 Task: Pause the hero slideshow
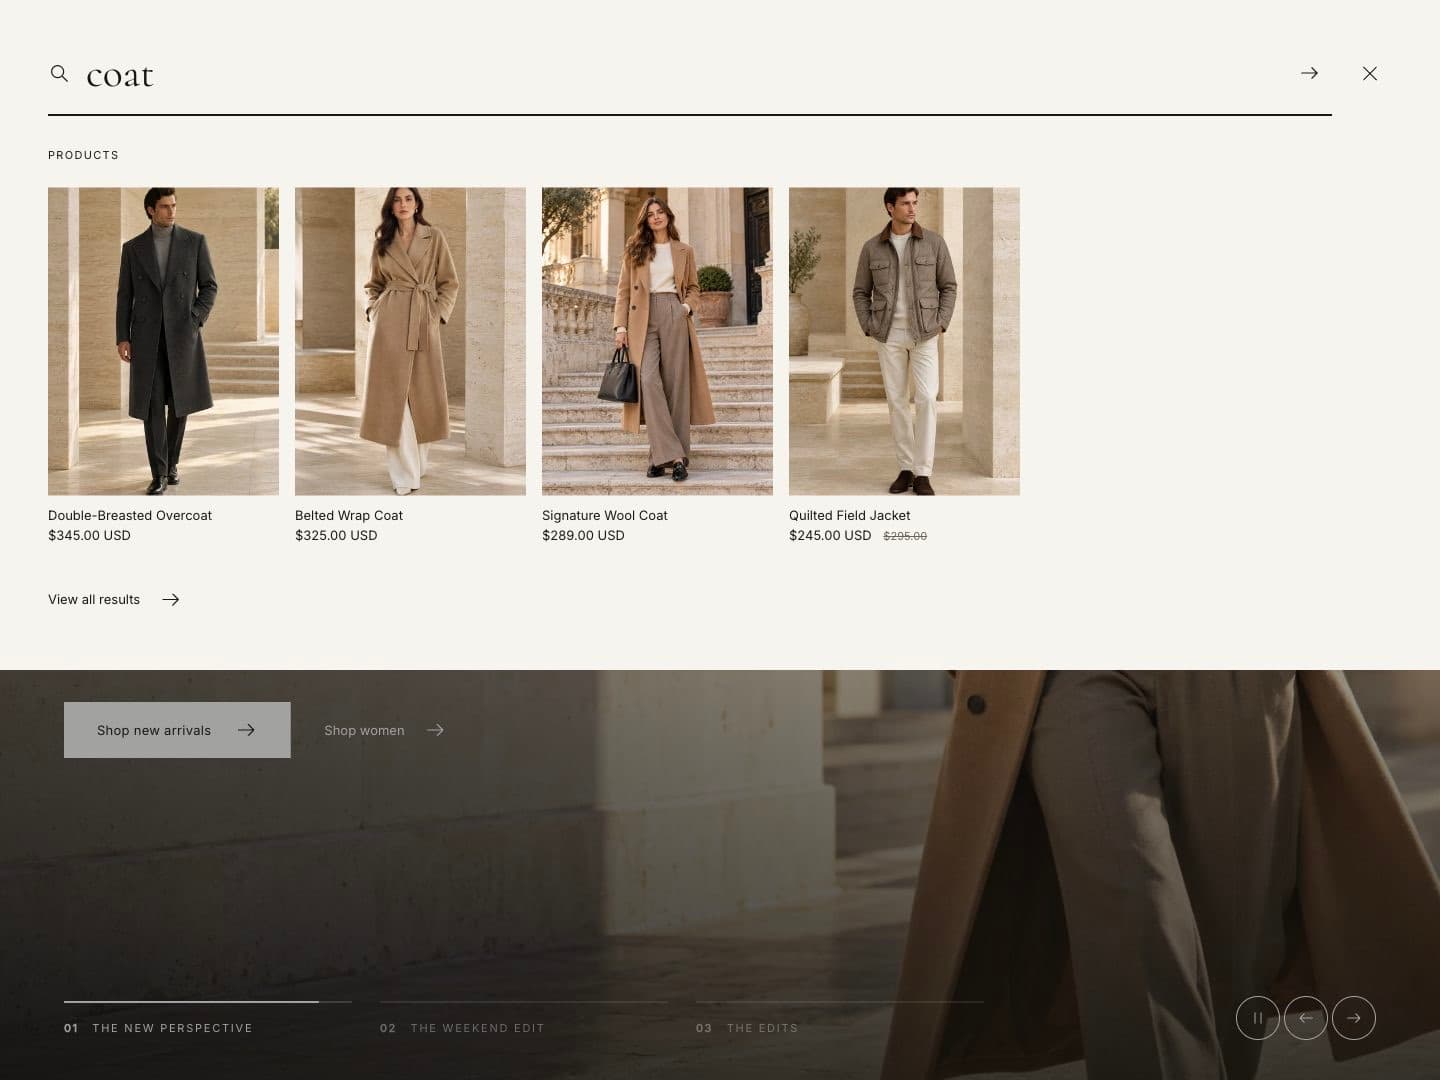tap(1258, 1018)
